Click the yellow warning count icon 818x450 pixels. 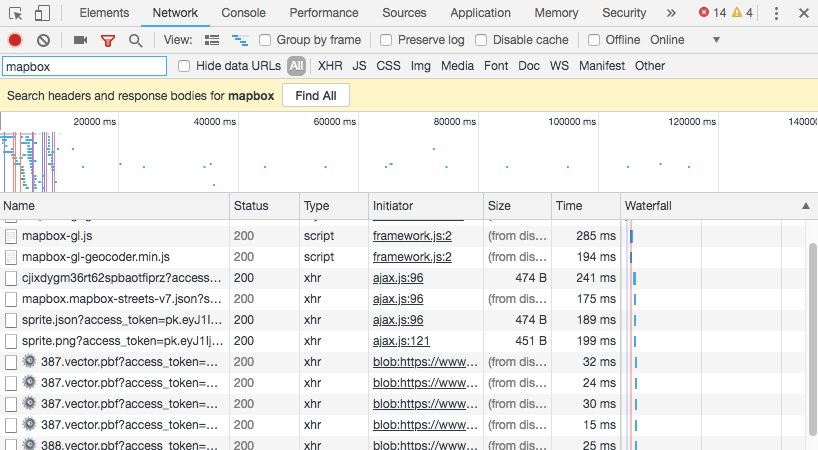click(x=737, y=13)
